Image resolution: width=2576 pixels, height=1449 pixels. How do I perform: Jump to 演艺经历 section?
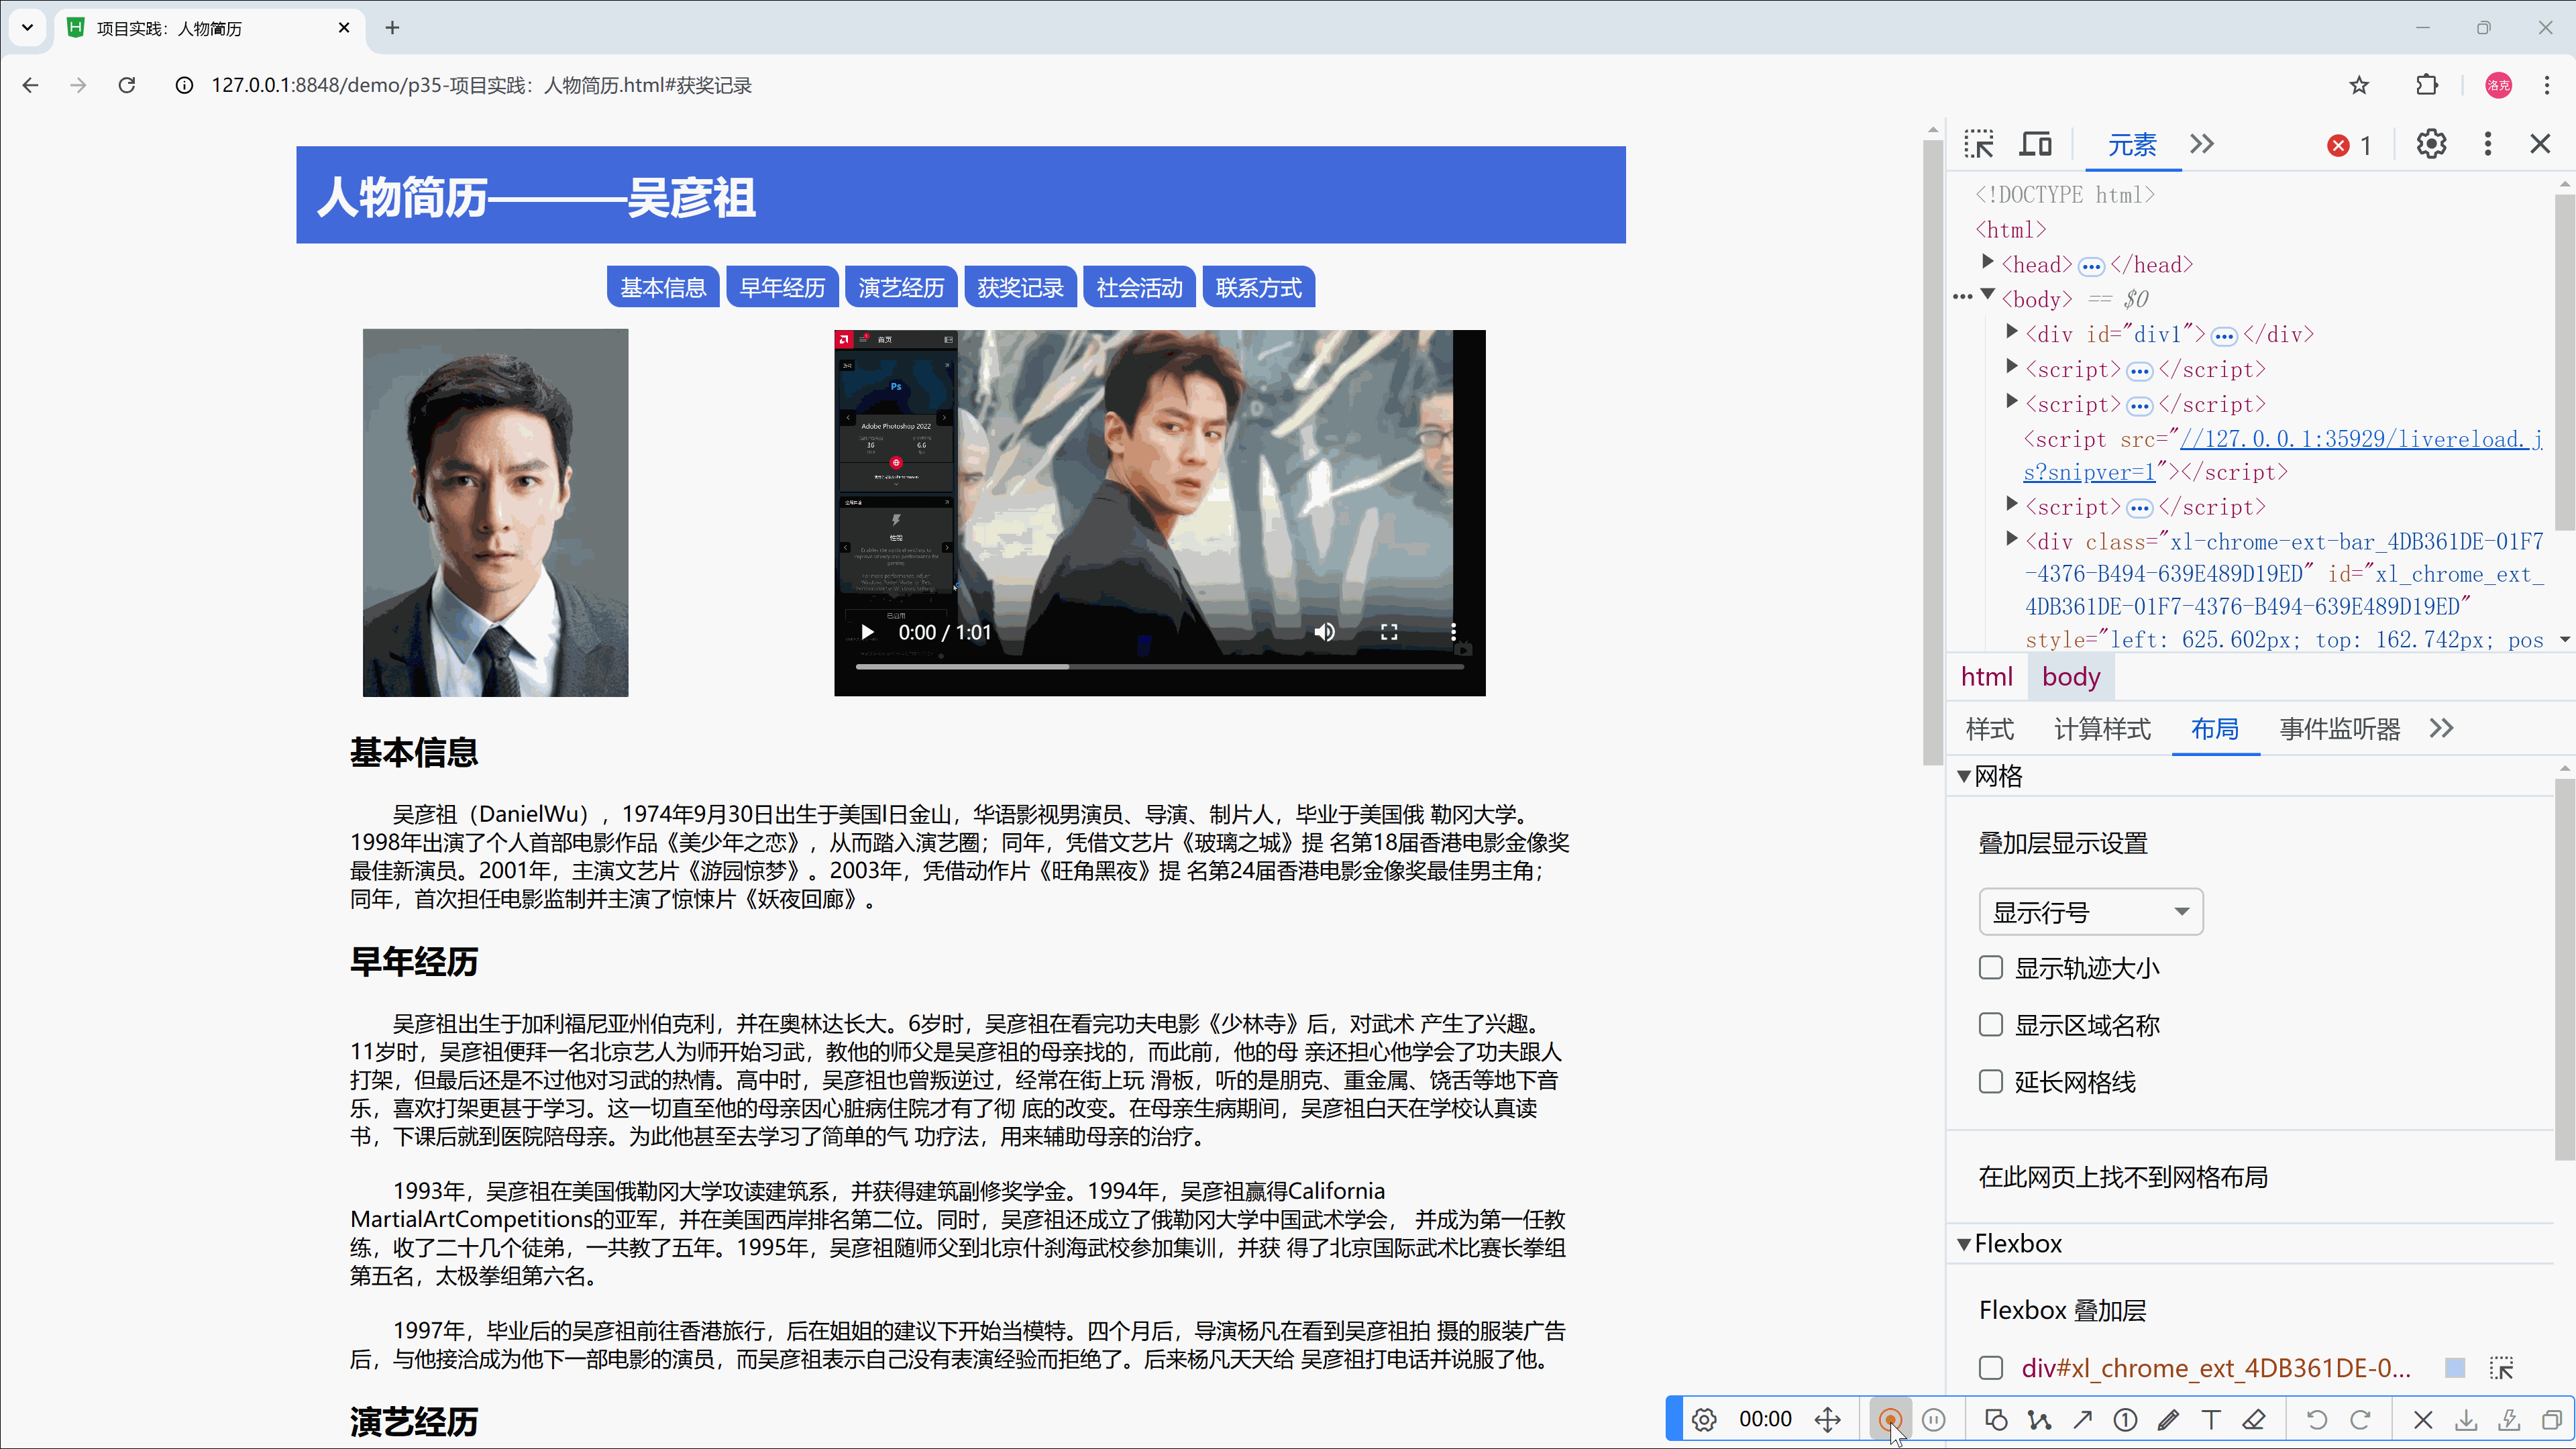[x=901, y=288]
